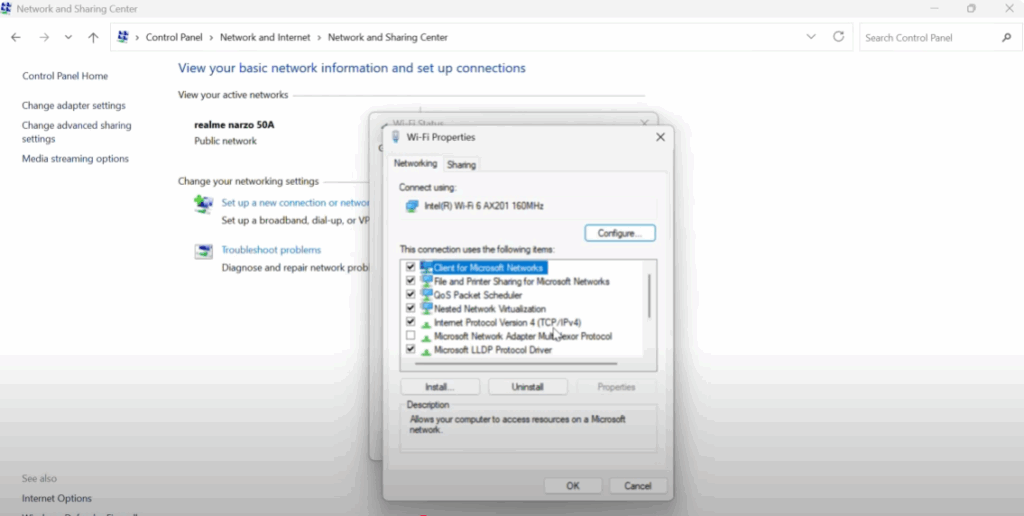Image resolution: width=1024 pixels, height=516 pixels.
Task: Open Media streaming options
Action: pyautogui.click(x=75, y=159)
